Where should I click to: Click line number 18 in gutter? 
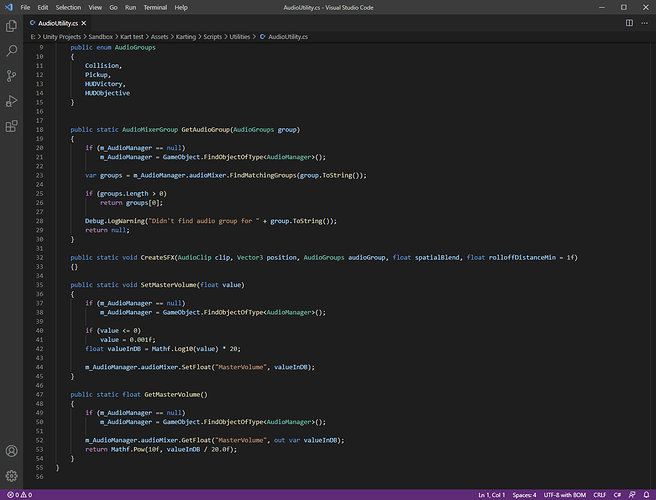pyautogui.click(x=39, y=130)
